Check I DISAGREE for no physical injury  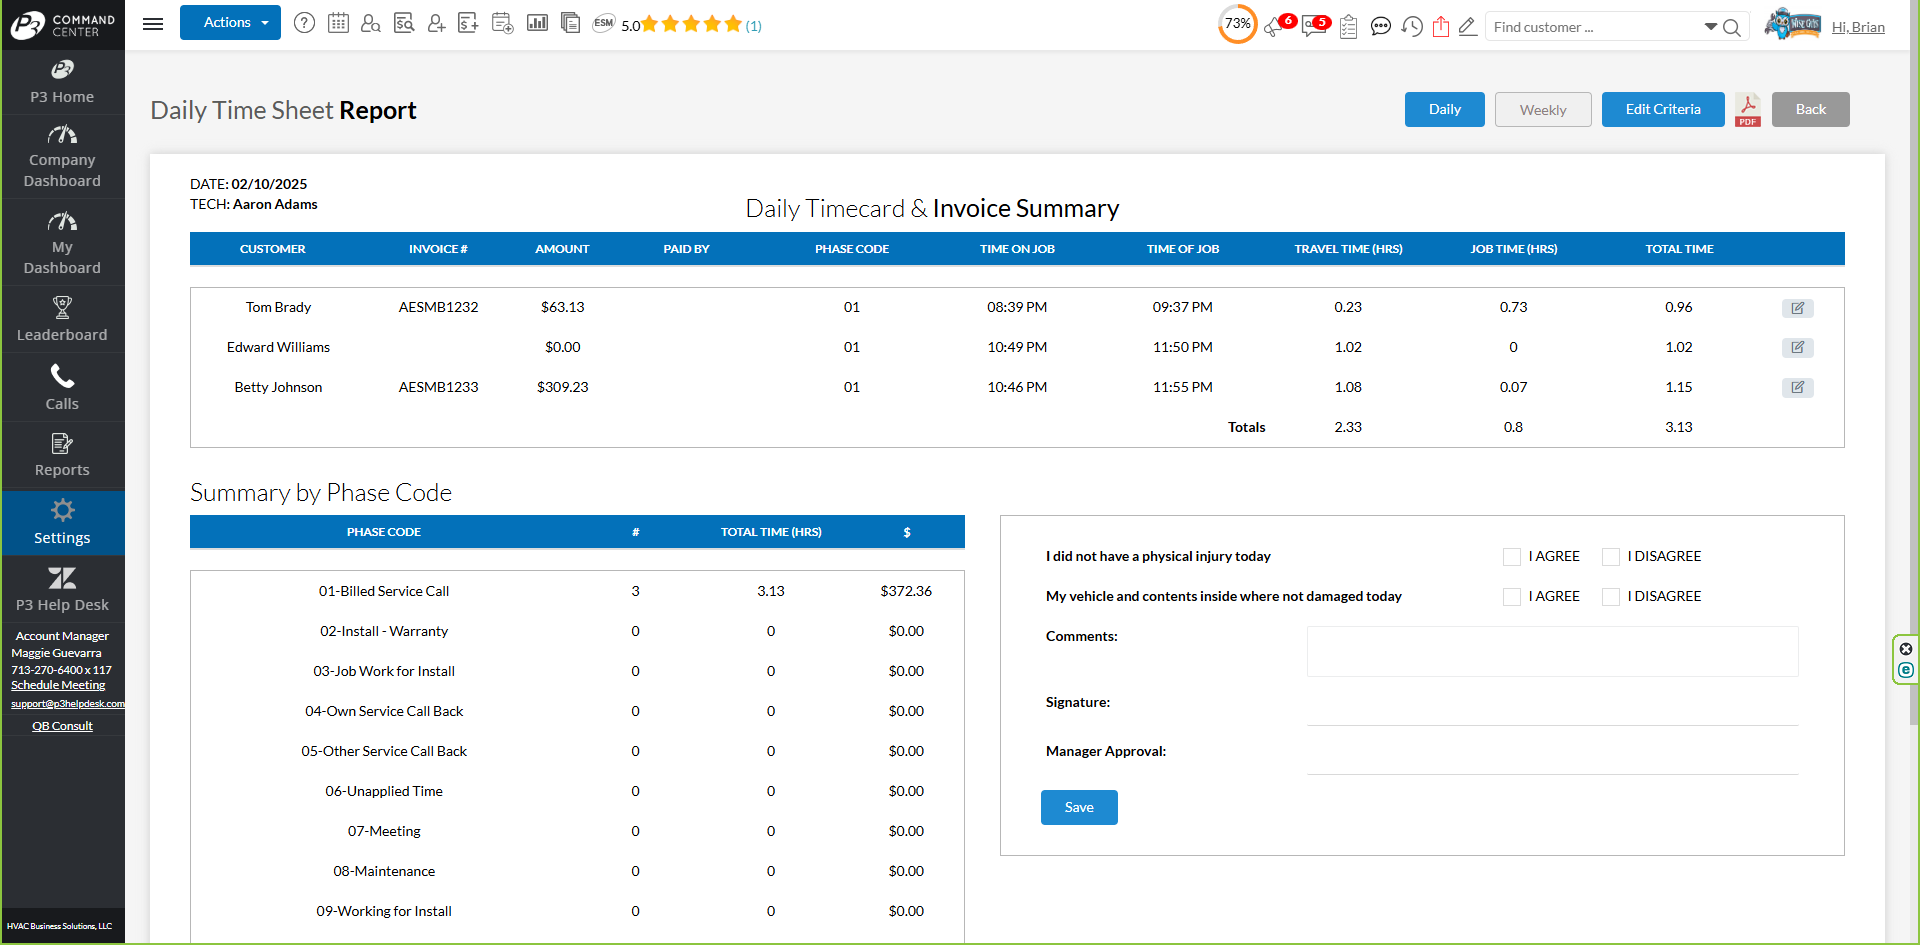point(1610,557)
